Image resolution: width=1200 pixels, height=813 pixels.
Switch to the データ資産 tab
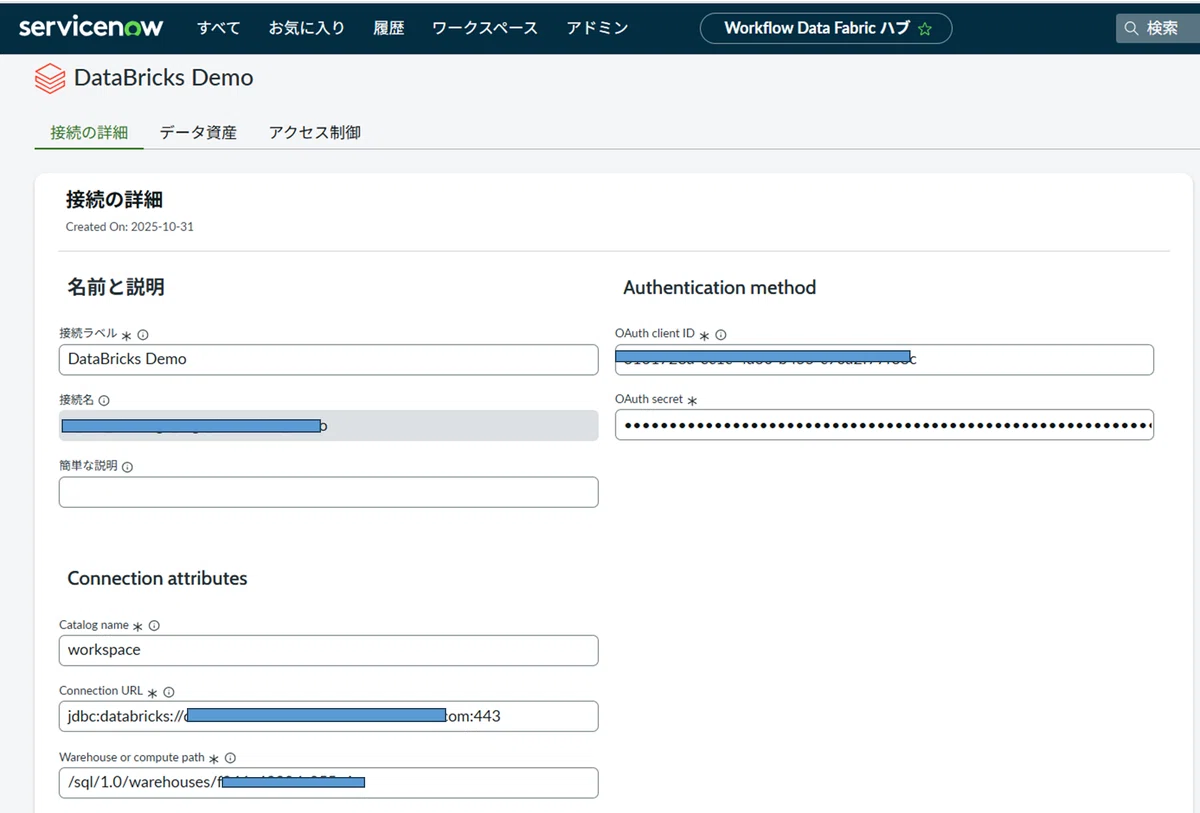point(198,132)
